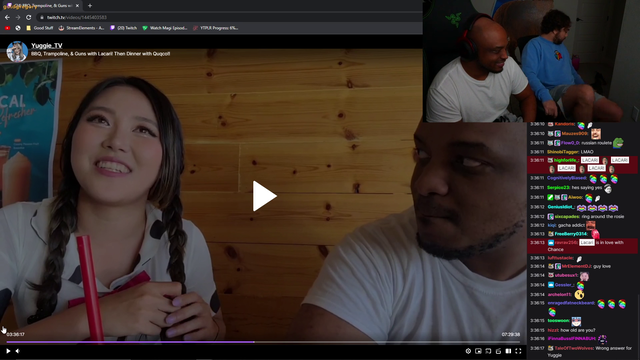Click the video seek bar progress
The width and height of the screenshot is (640, 360).
[263, 342]
